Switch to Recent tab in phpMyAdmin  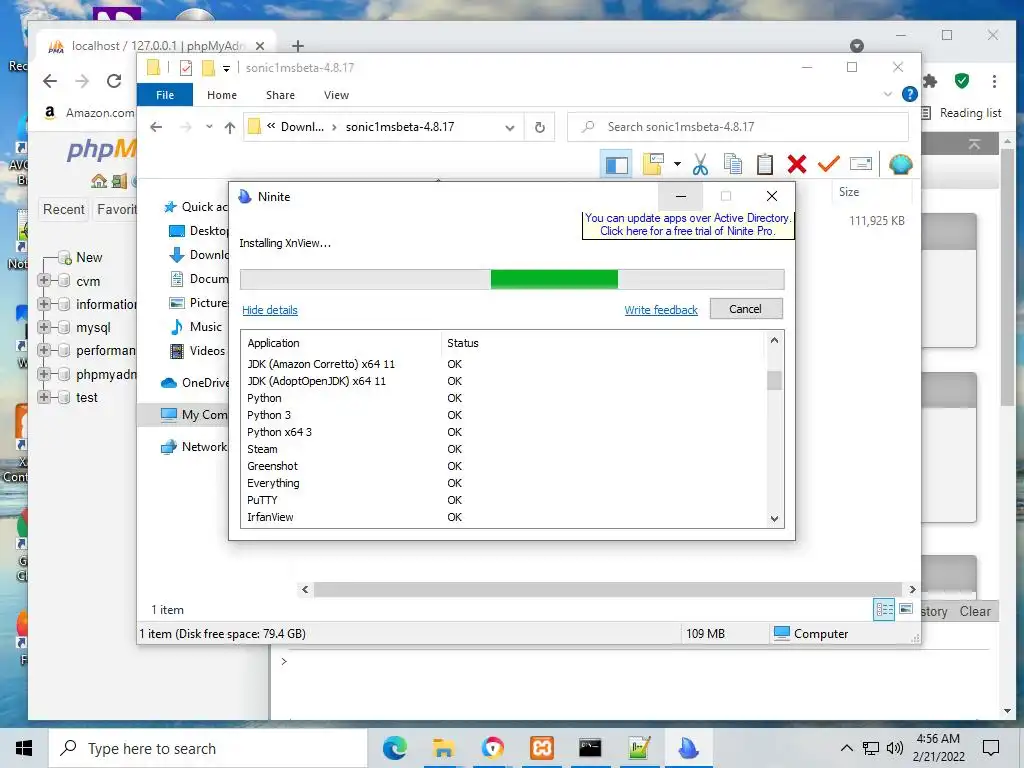63,210
